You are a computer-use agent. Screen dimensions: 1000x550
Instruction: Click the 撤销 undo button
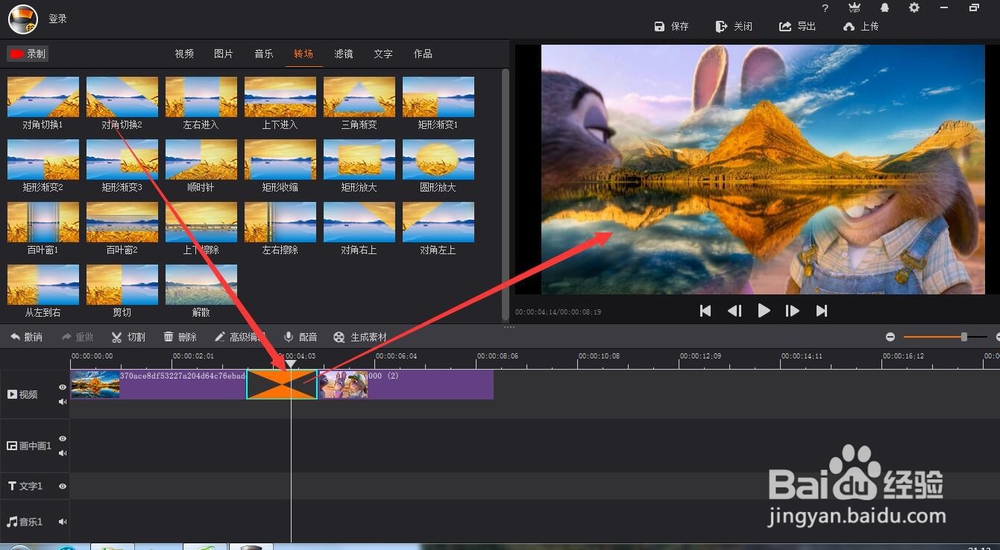[x=26, y=337]
